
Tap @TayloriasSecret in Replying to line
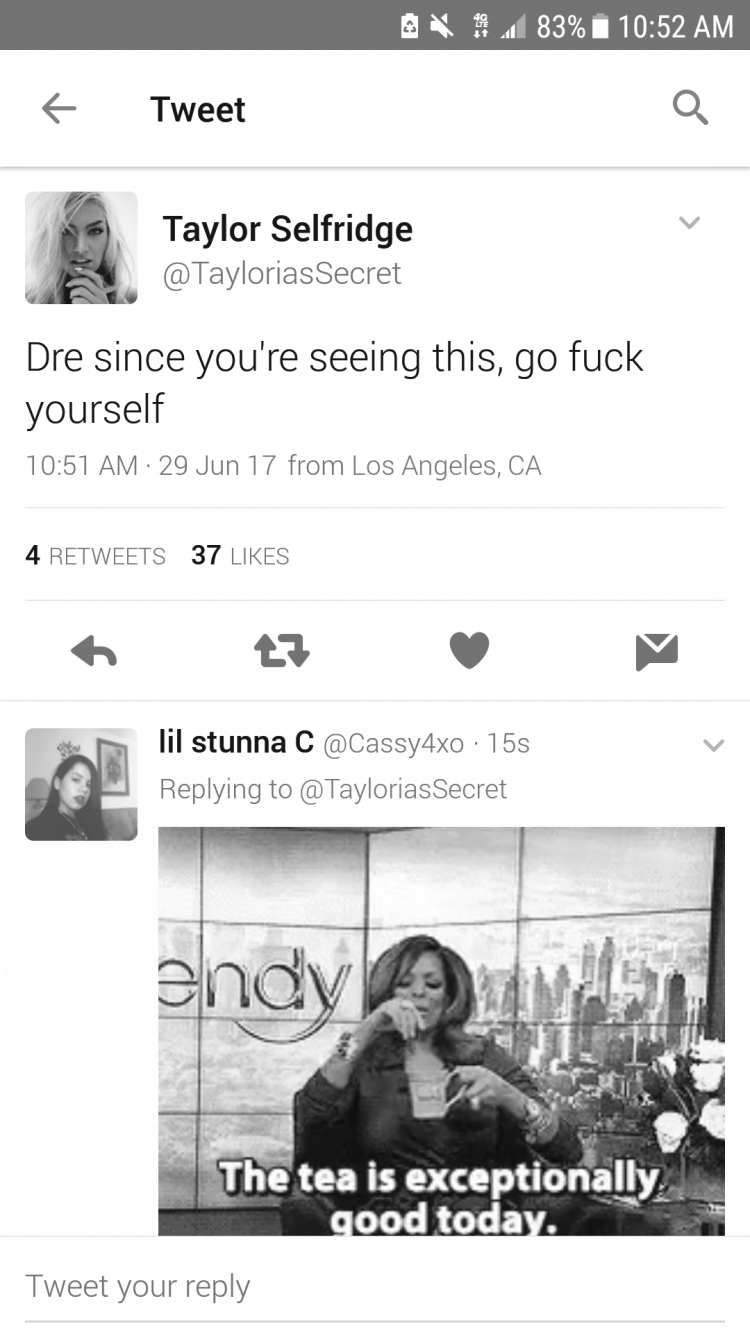[x=403, y=789]
